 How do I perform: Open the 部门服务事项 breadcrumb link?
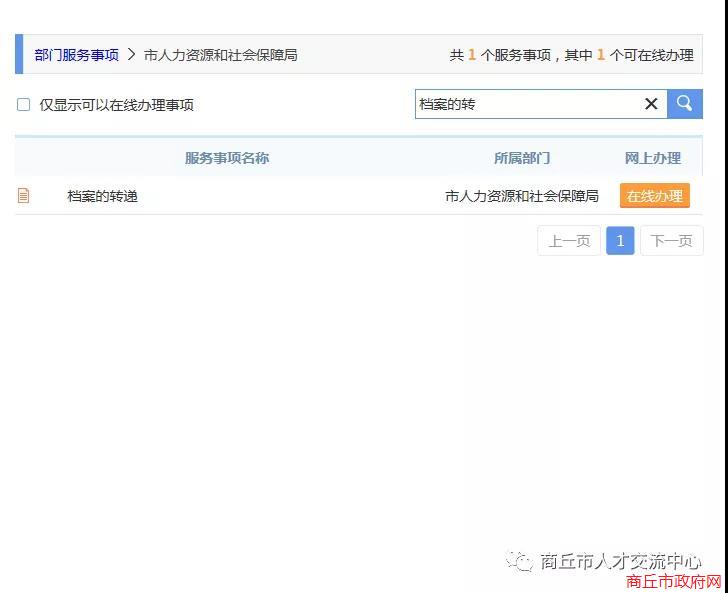(x=77, y=55)
